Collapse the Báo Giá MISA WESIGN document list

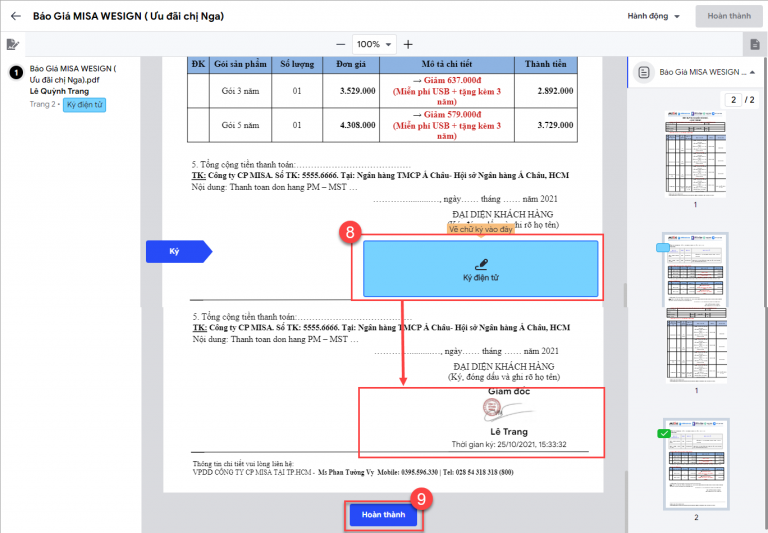pos(752,72)
